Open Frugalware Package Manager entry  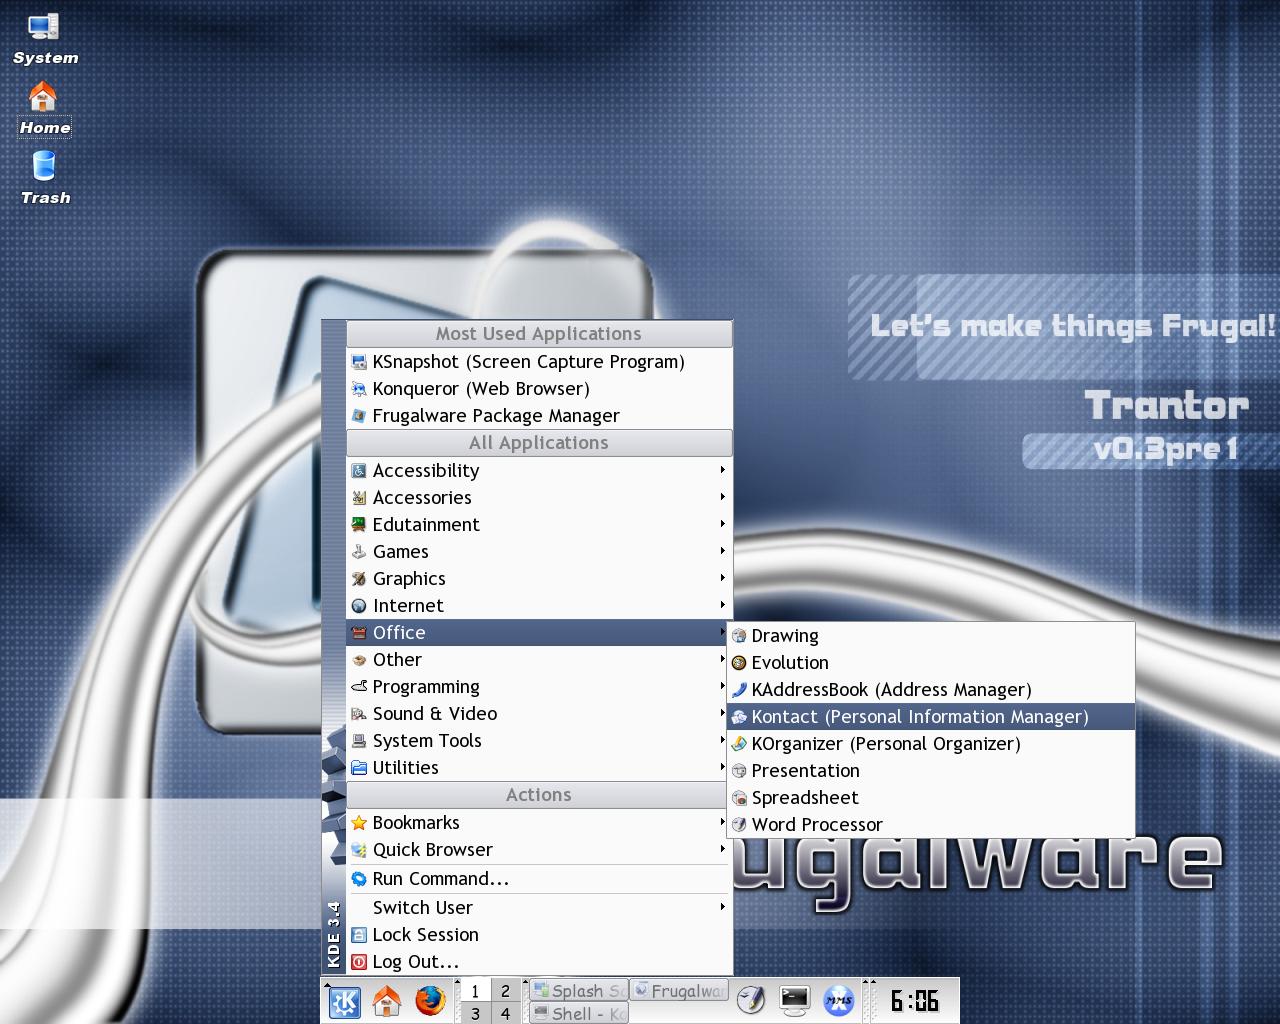[x=539, y=416]
